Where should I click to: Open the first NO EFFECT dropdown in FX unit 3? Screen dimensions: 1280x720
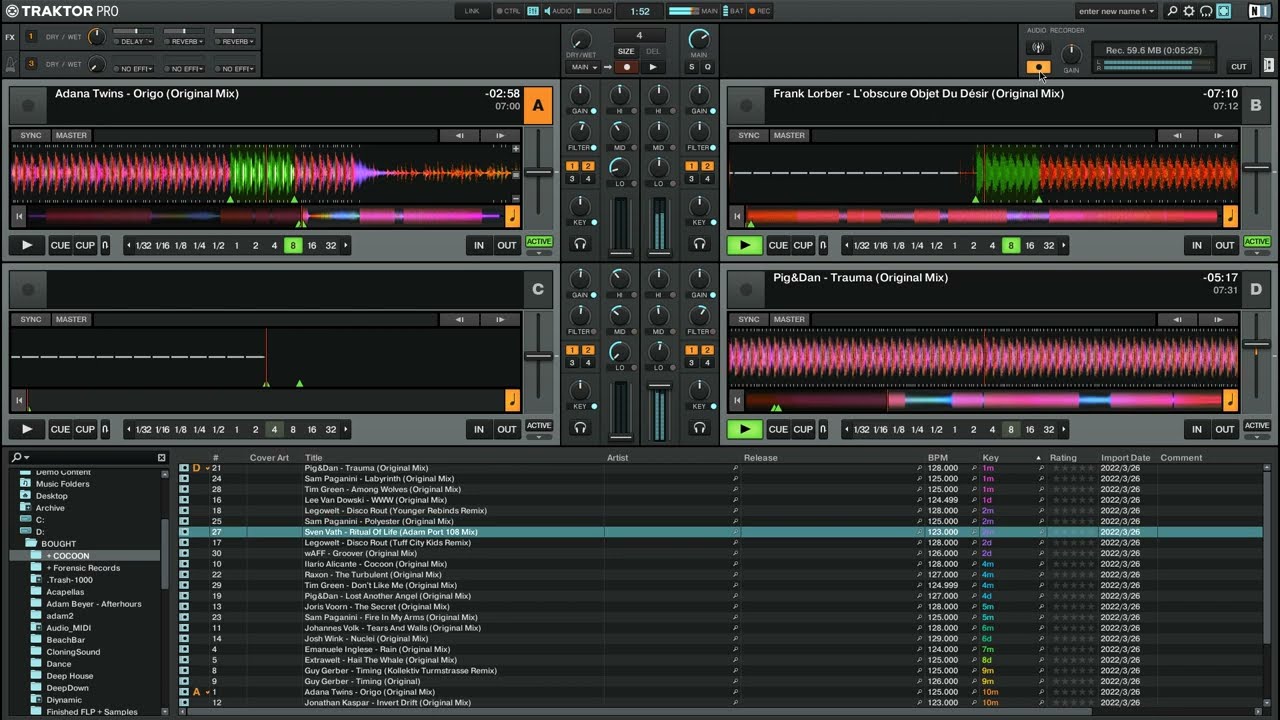[132, 69]
